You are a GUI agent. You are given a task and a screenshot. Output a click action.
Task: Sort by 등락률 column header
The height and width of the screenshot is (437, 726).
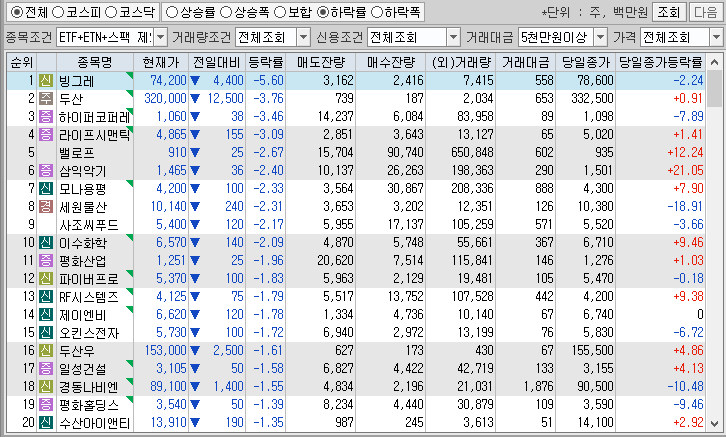265,62
